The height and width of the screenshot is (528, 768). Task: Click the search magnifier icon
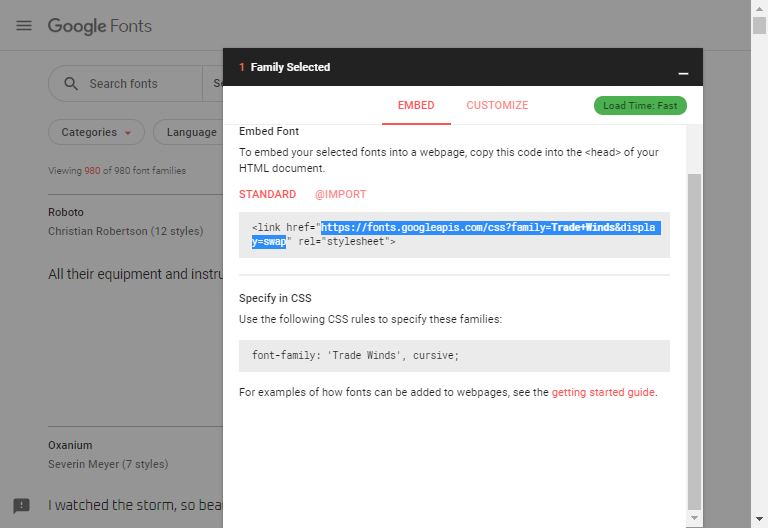[71, 84]
